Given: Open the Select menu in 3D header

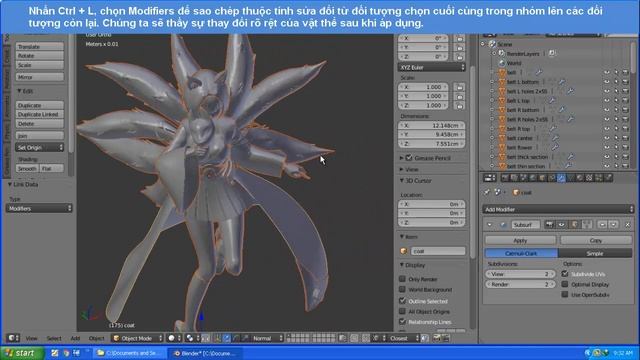Looking at the screenshot, I should click(x=53, y=338).
